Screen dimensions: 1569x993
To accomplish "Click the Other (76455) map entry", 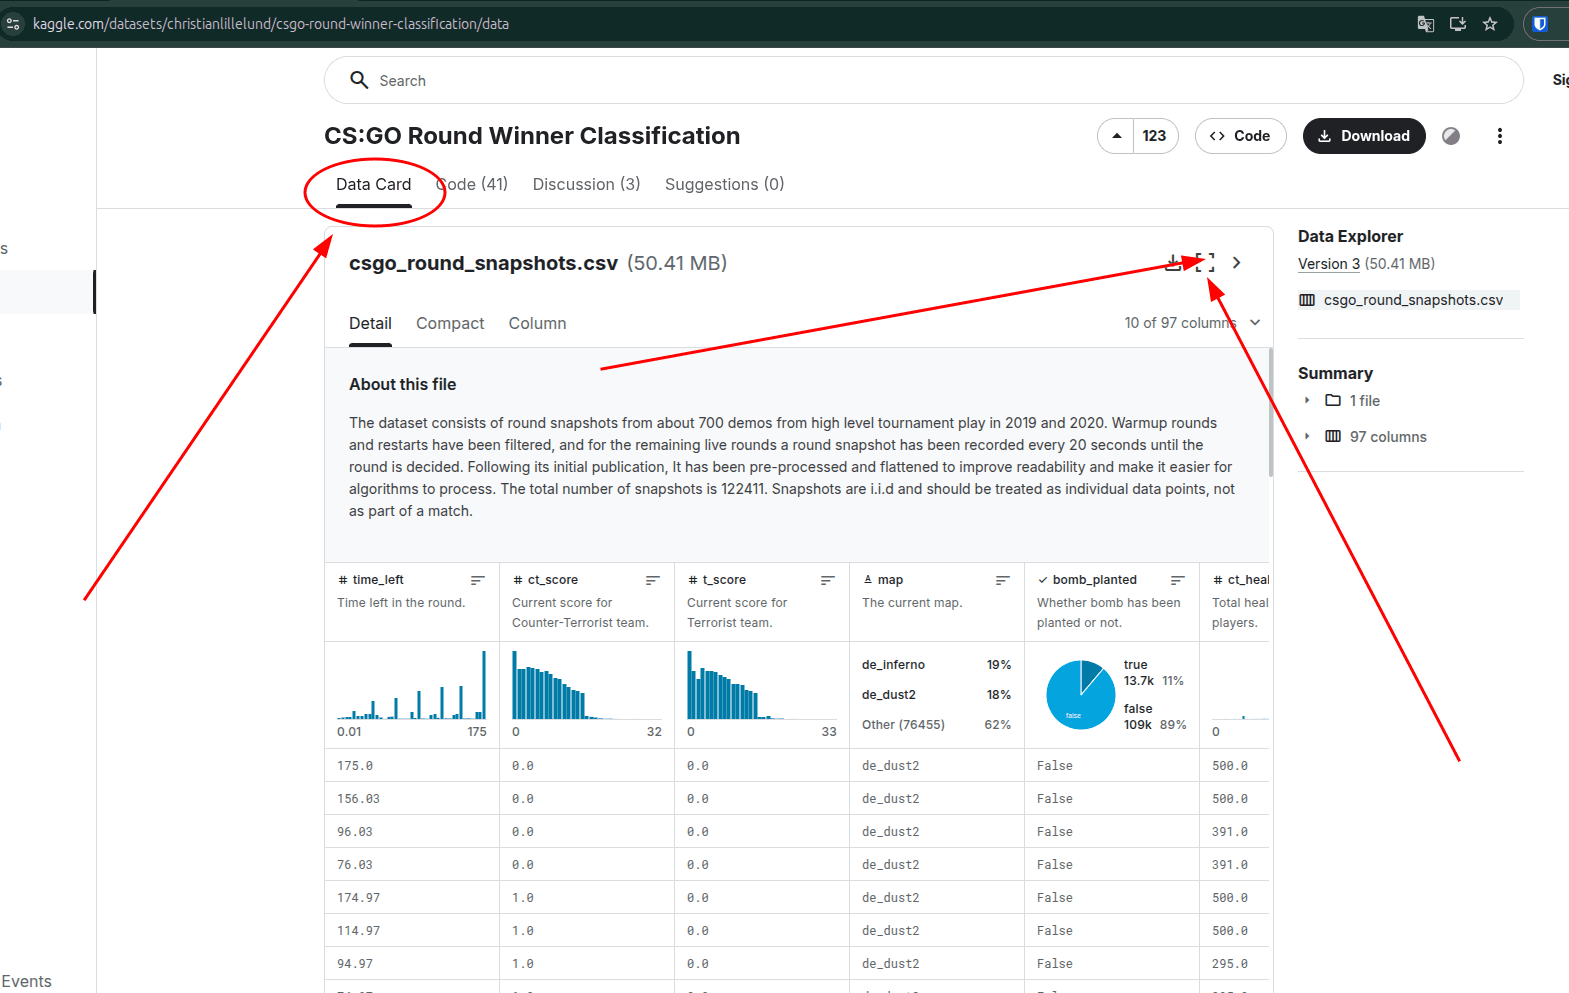I will point(936,725).
